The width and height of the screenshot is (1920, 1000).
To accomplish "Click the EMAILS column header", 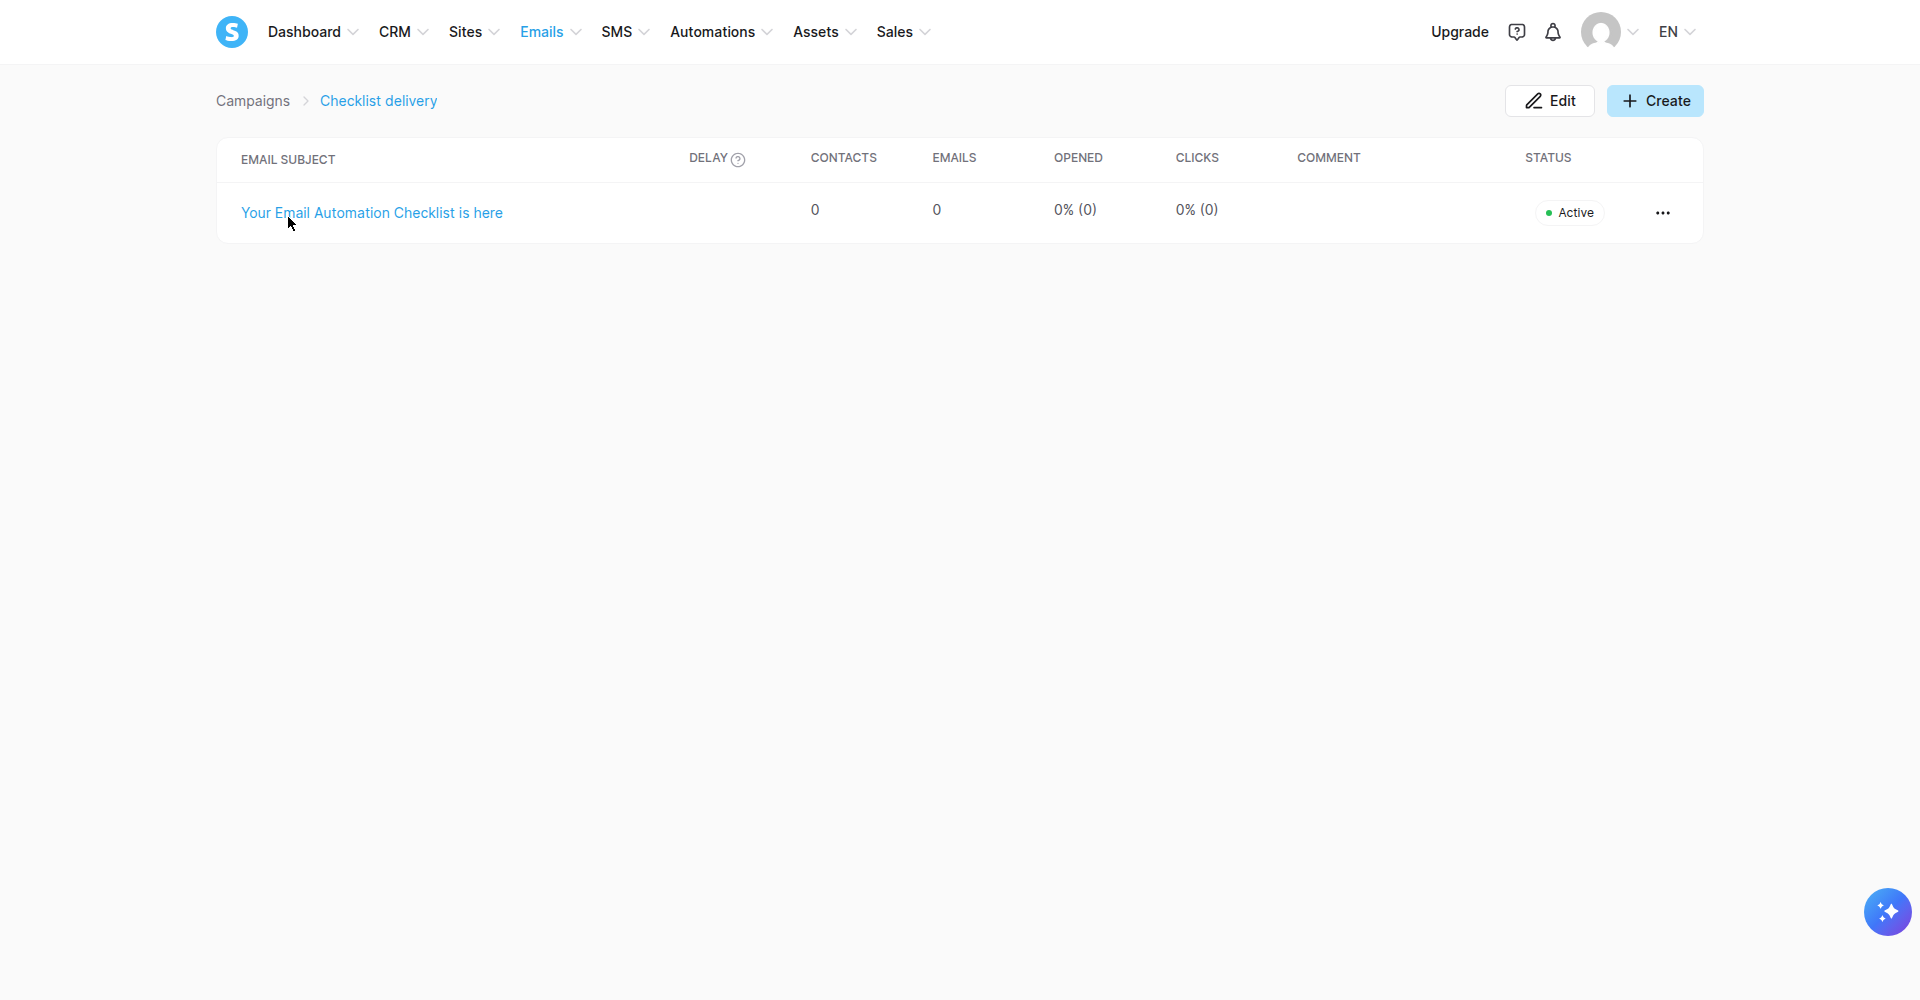I will click(954, 158).
